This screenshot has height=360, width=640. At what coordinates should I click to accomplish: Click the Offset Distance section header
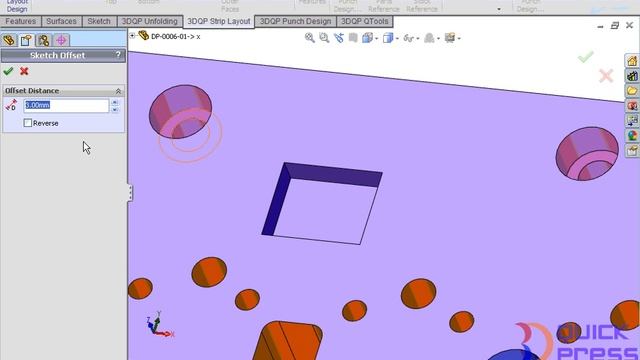pos(63,91)
